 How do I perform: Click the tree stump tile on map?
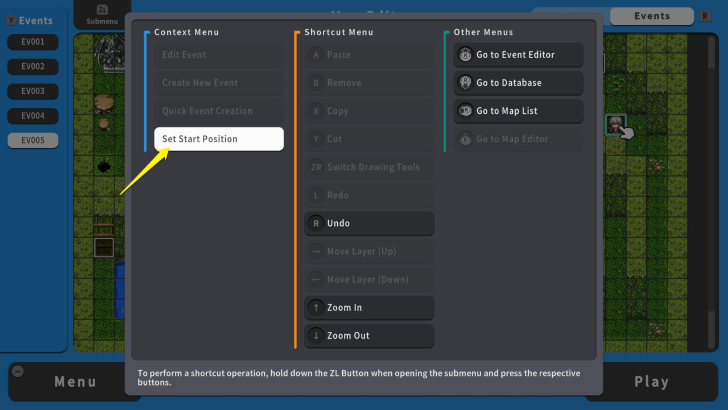click(104, 104)
